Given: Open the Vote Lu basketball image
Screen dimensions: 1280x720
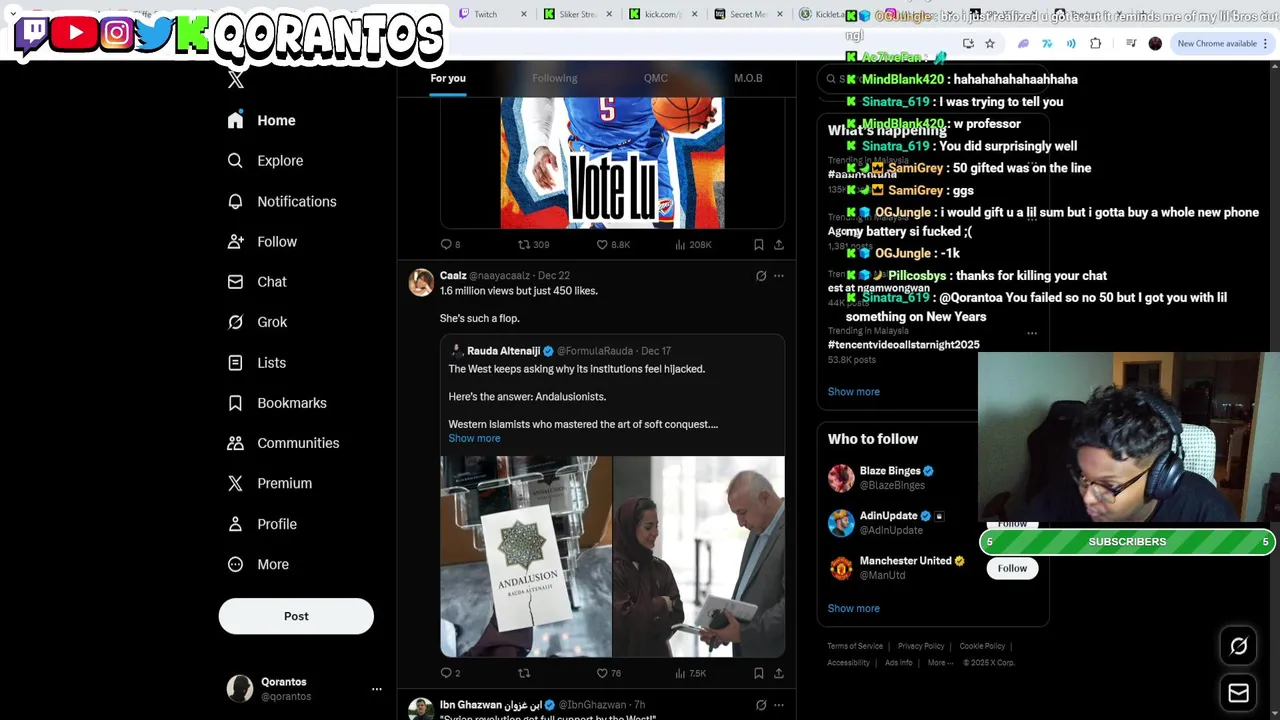Looking at the screenshot, I should point(612,163).
